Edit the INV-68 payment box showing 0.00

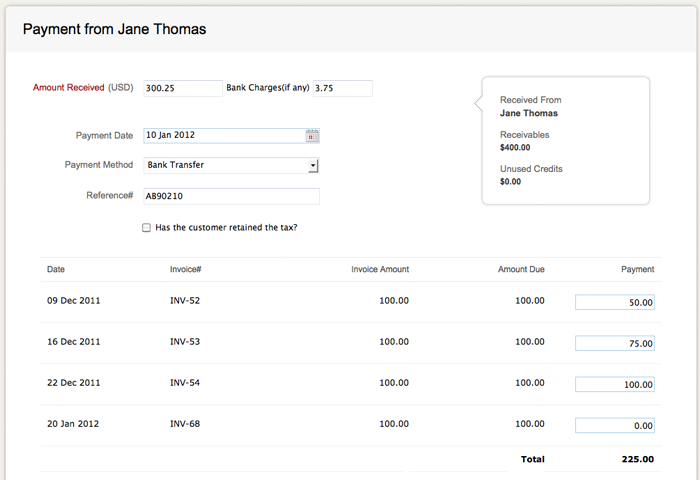coord(615,426)
